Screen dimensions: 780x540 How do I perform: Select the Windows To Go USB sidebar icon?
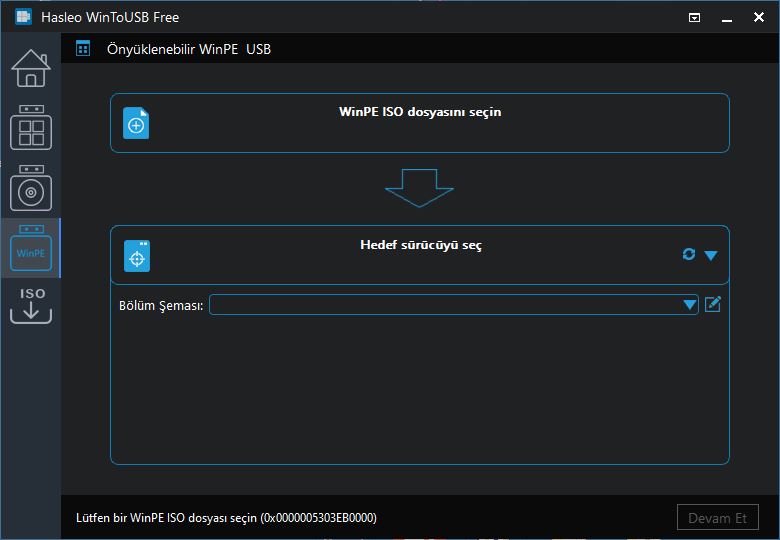coord(31,128)
